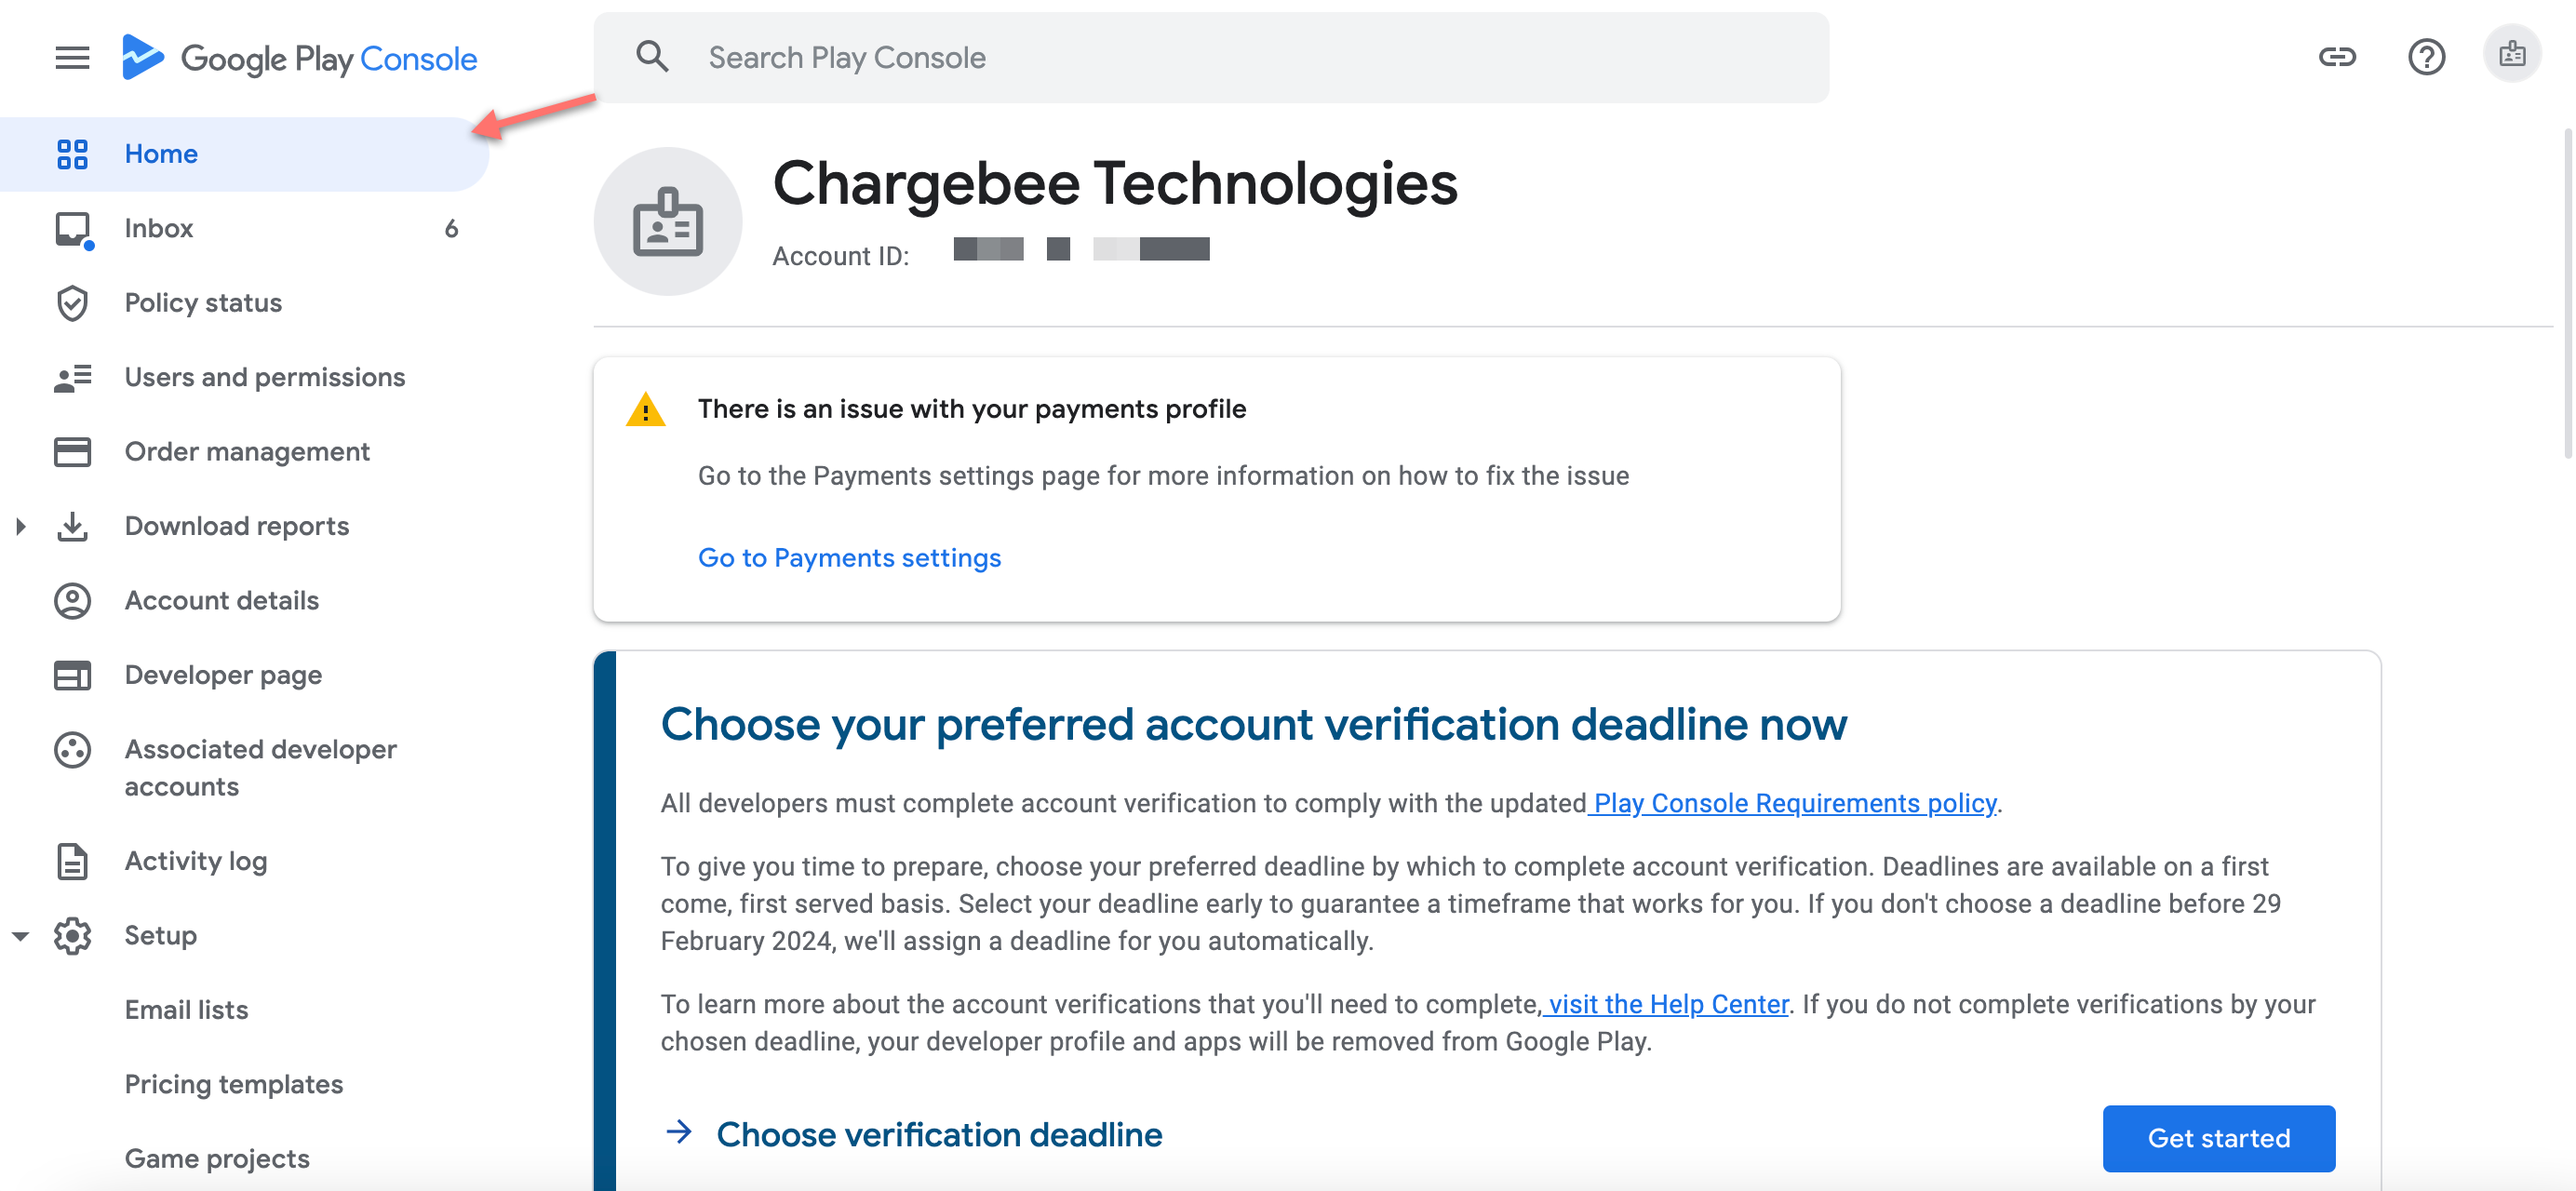Follow the Go to Payments settings link
Screen dimensions: 2576x1191
pyautogui.click(x=849, y=558)
